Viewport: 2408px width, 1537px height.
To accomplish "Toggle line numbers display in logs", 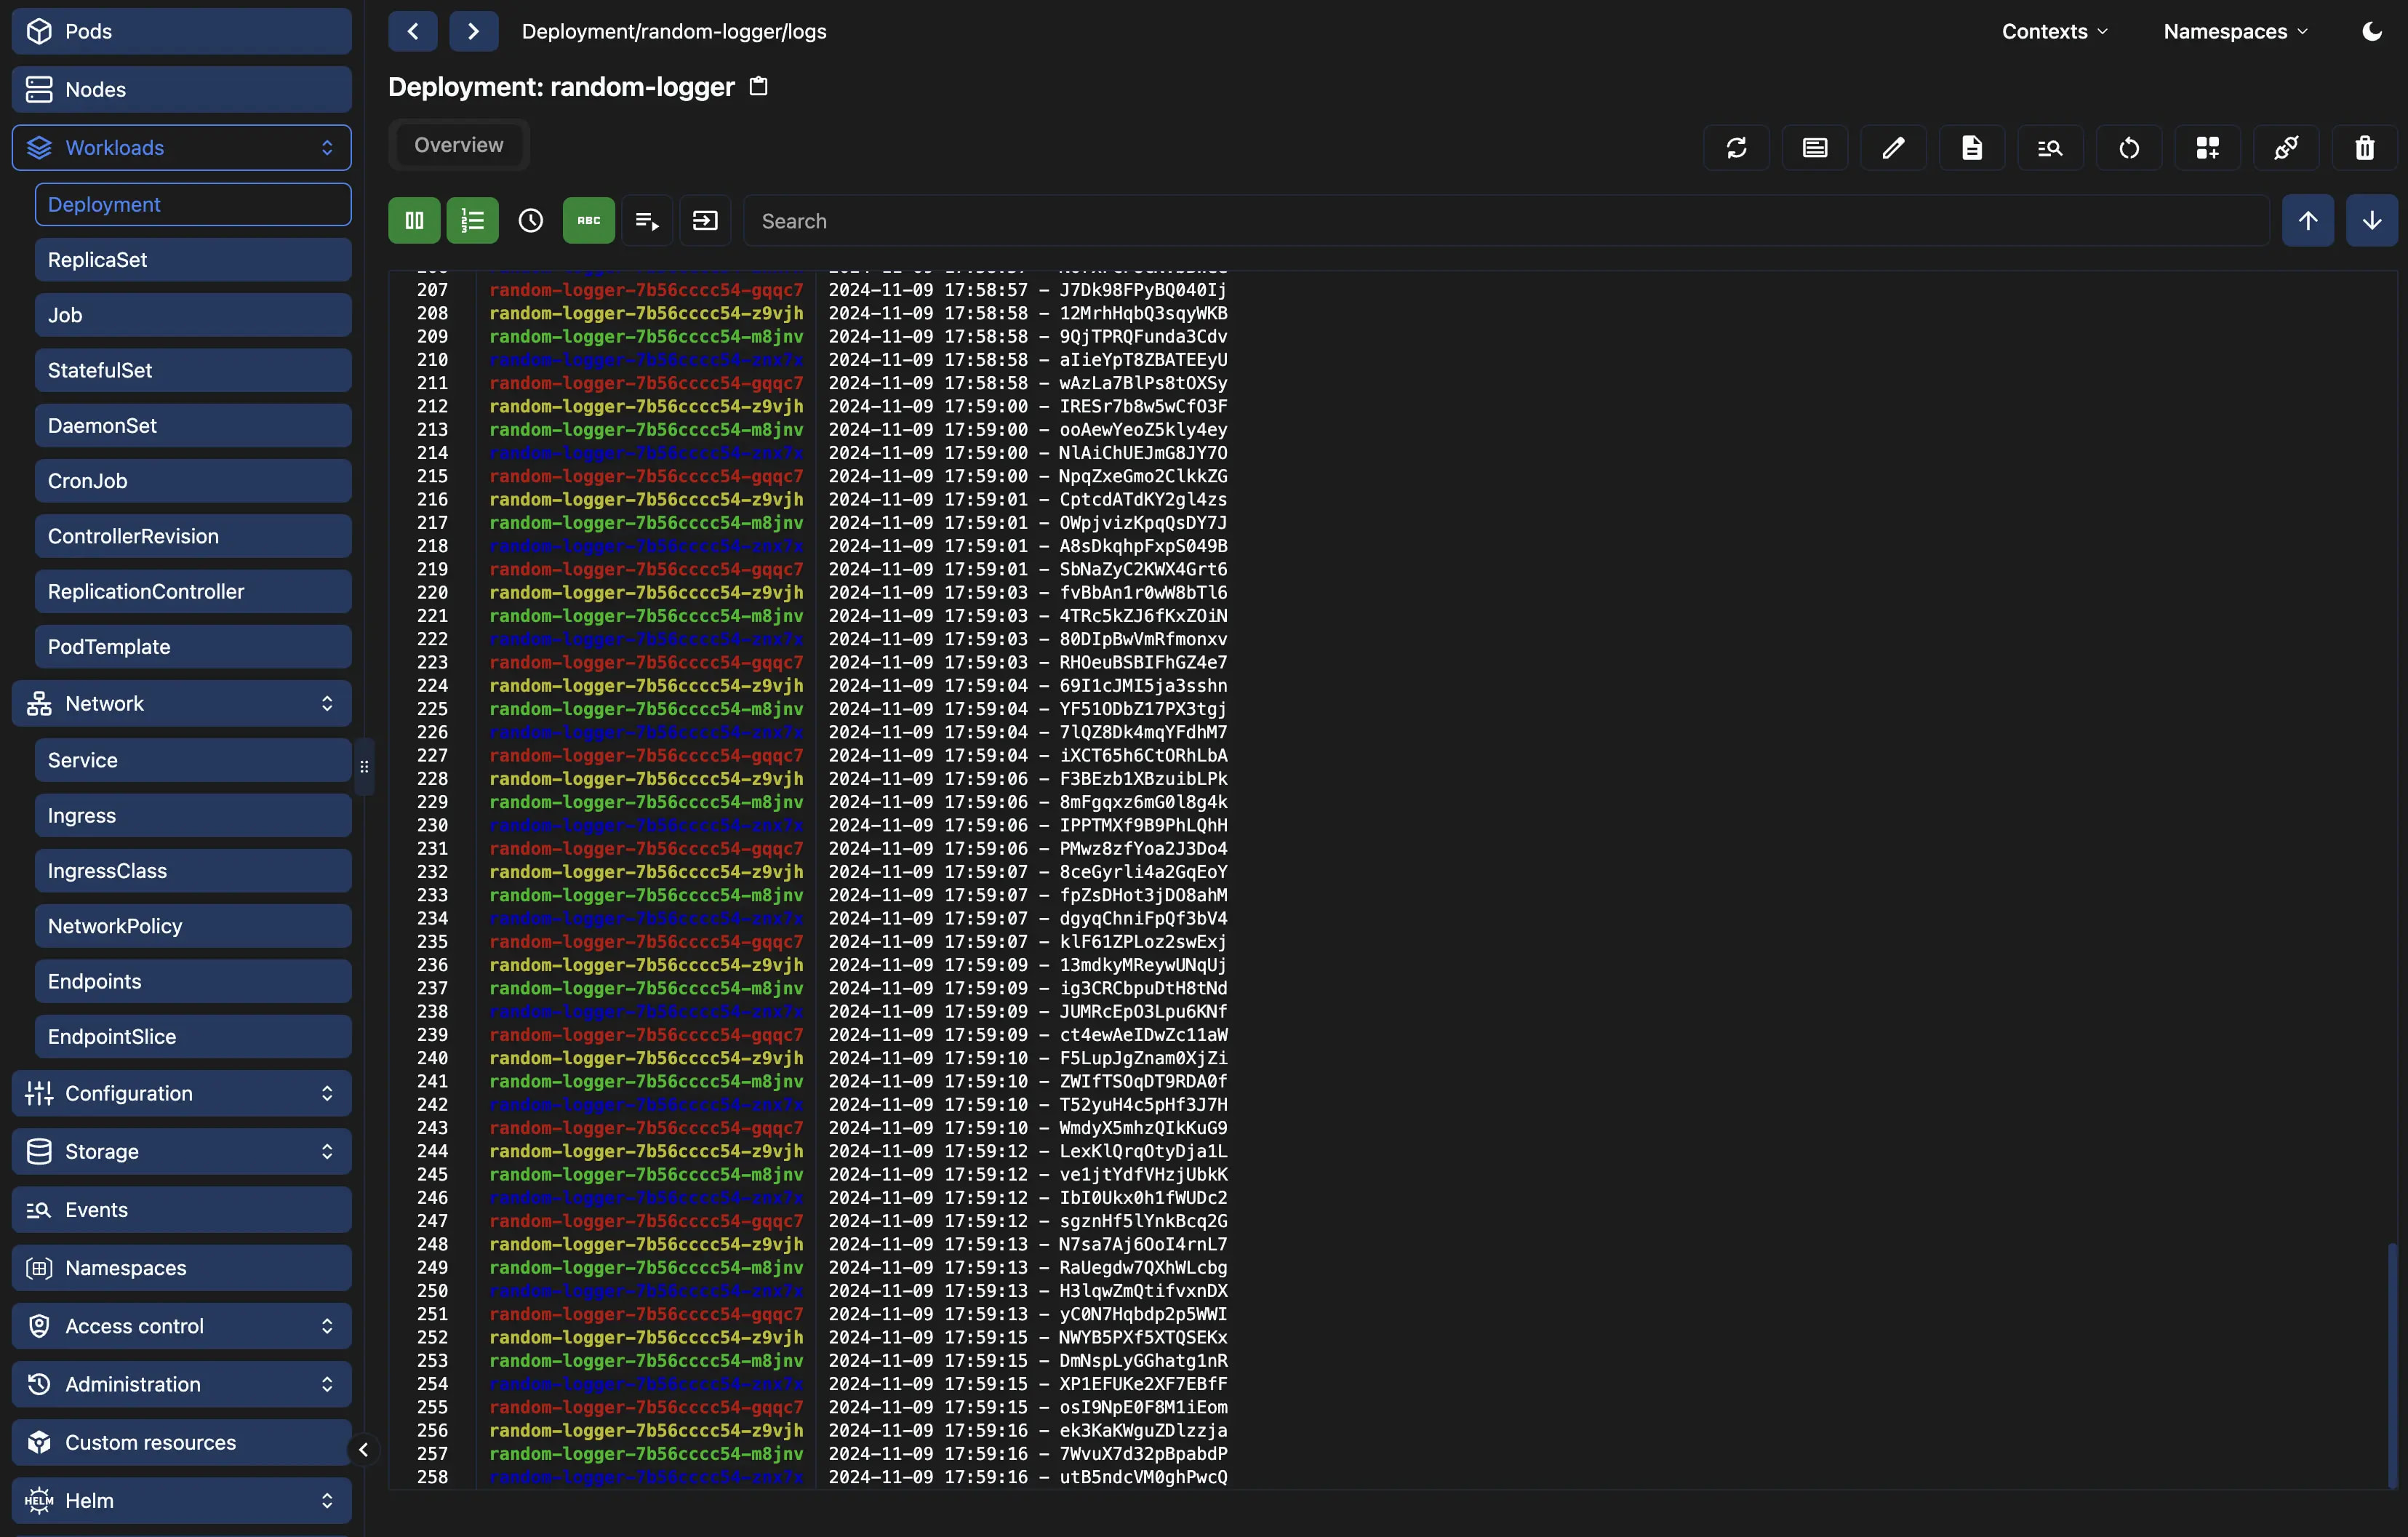I will [472, 220].
